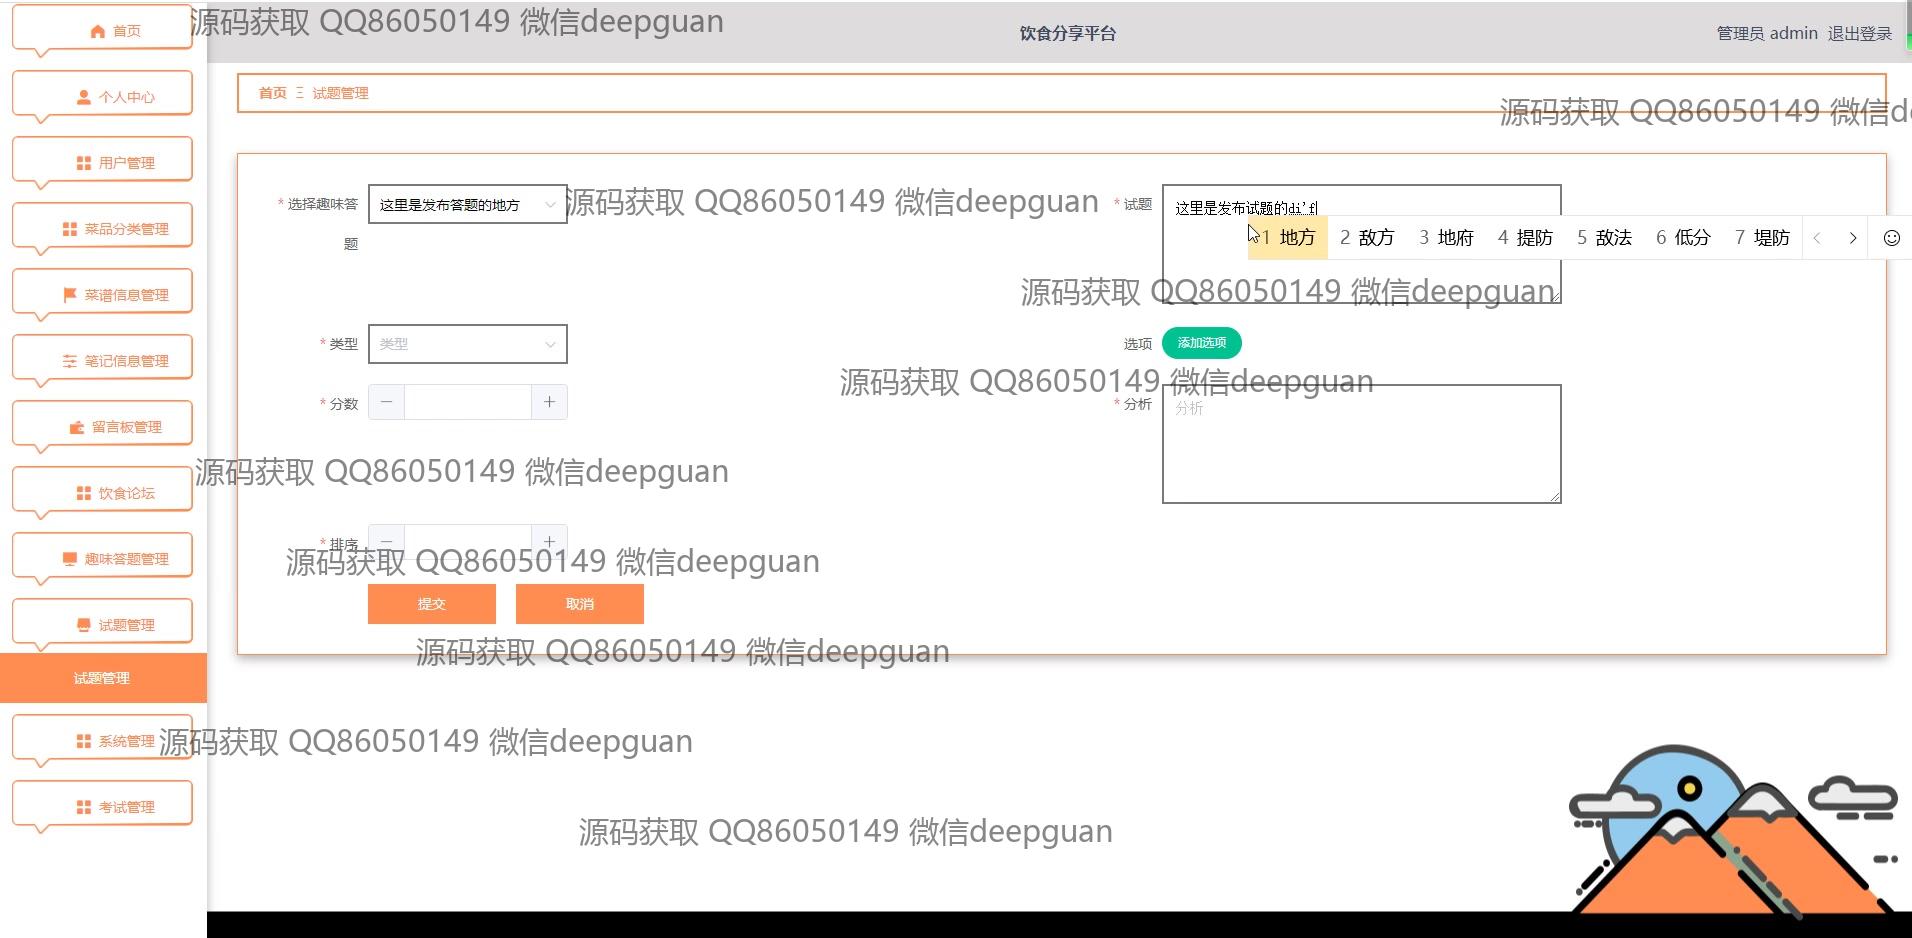Screen dimensions: 1912x938
Task: Open the 饮食论坛 sidebar menu
Action: pos(102,493)
